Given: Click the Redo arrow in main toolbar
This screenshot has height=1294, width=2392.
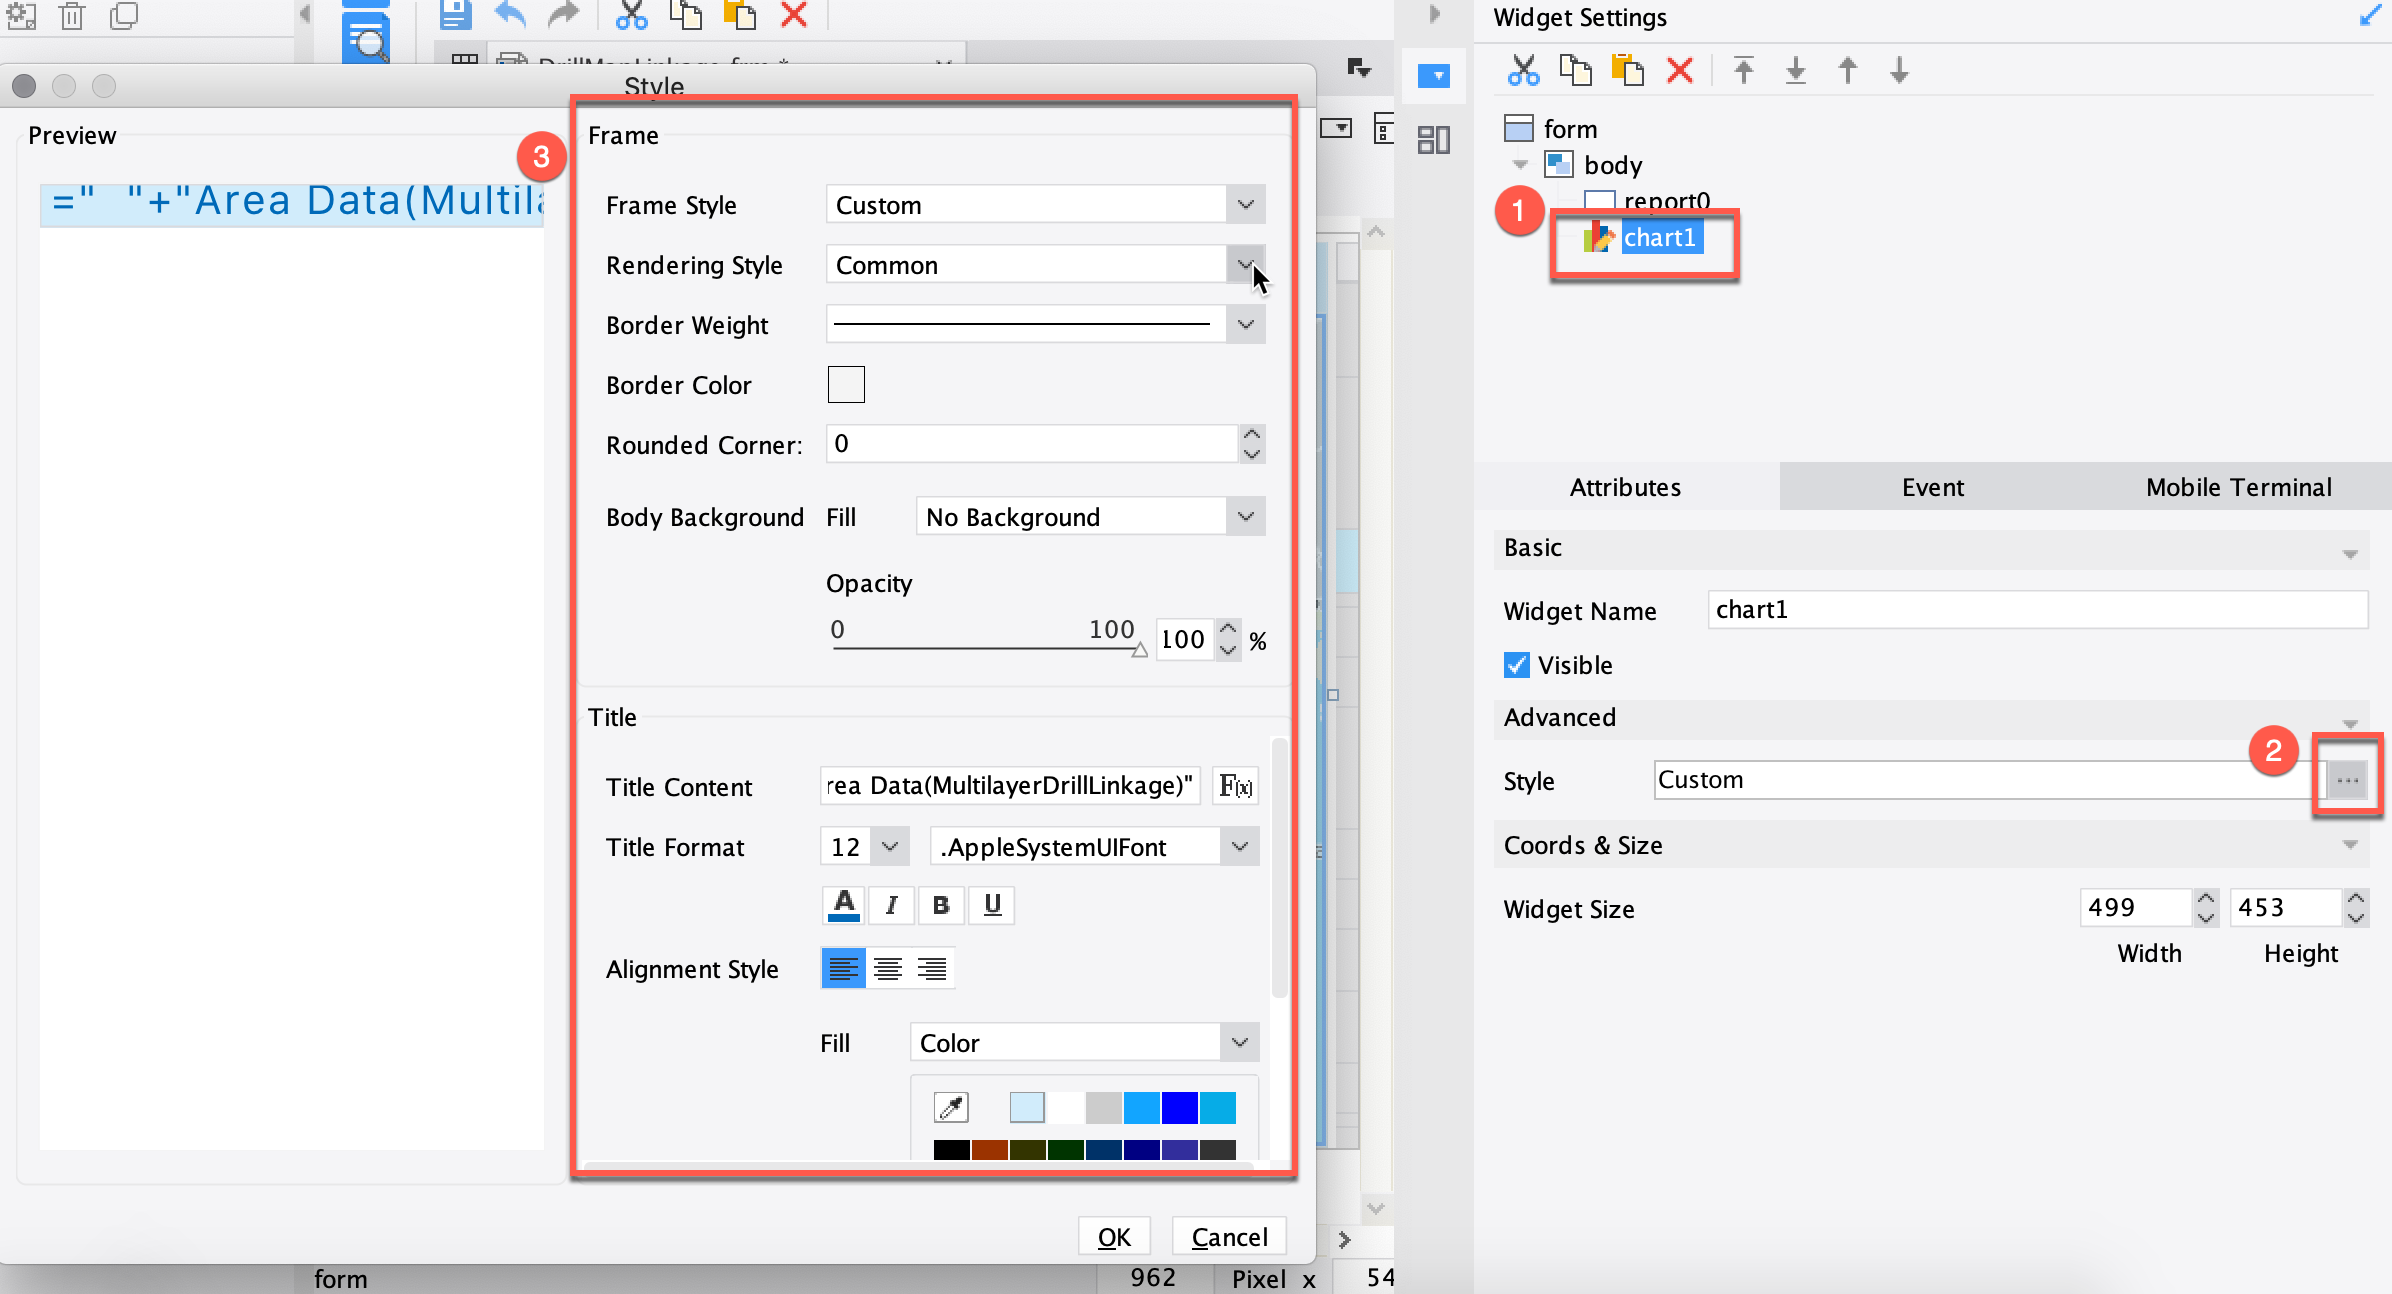Looking at the screenshot, I should click(x=564, y=15).
